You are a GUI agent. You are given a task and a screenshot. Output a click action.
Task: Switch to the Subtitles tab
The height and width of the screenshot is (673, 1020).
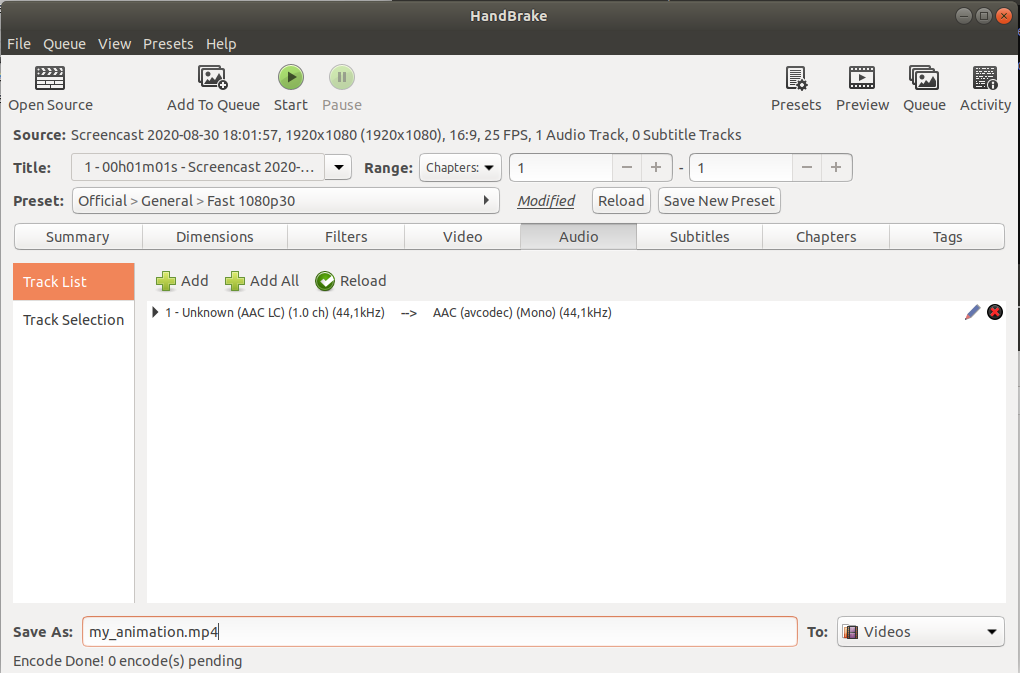(699, 237)
